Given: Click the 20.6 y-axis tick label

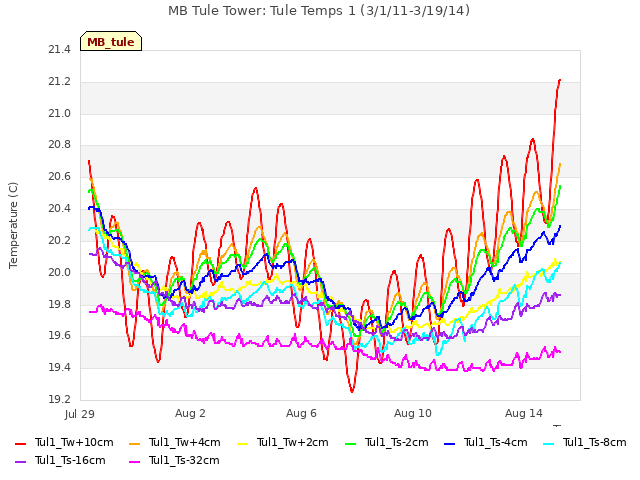Looking at the screenshot, I should pyautogui.click(x=59, y=177).
